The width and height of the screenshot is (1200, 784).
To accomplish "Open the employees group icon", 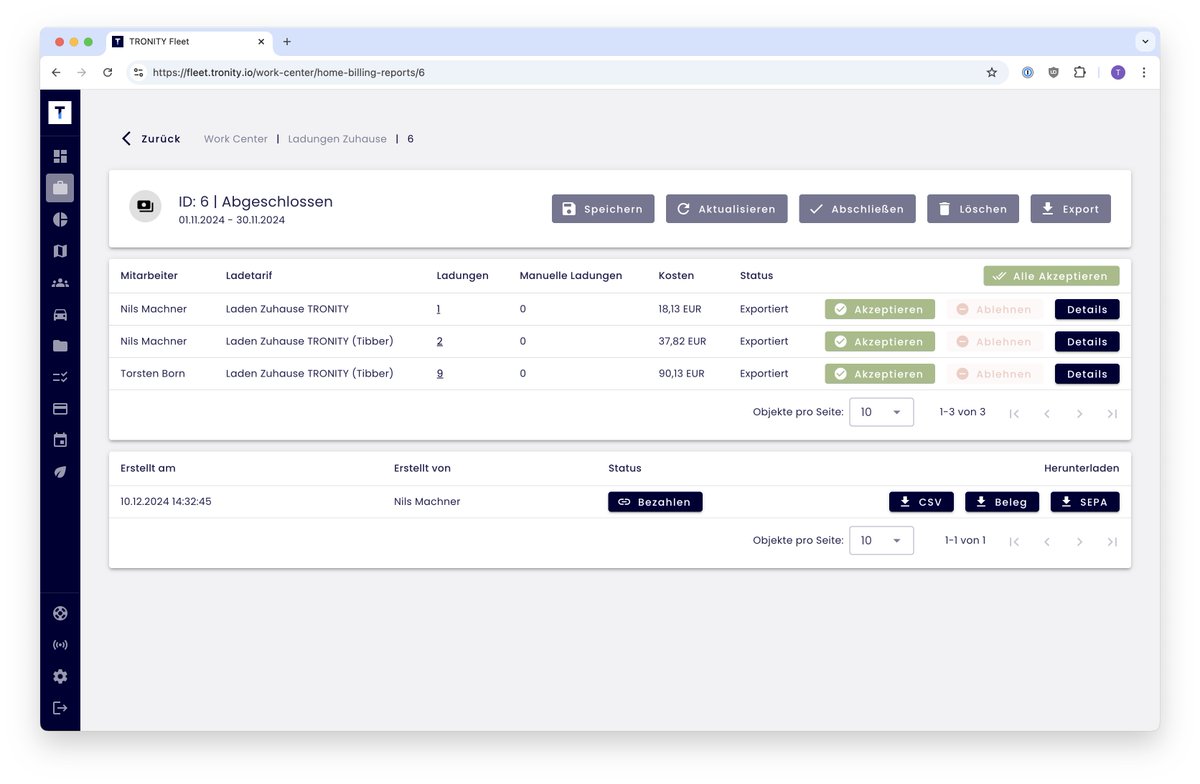I will [x=60, y=283].
